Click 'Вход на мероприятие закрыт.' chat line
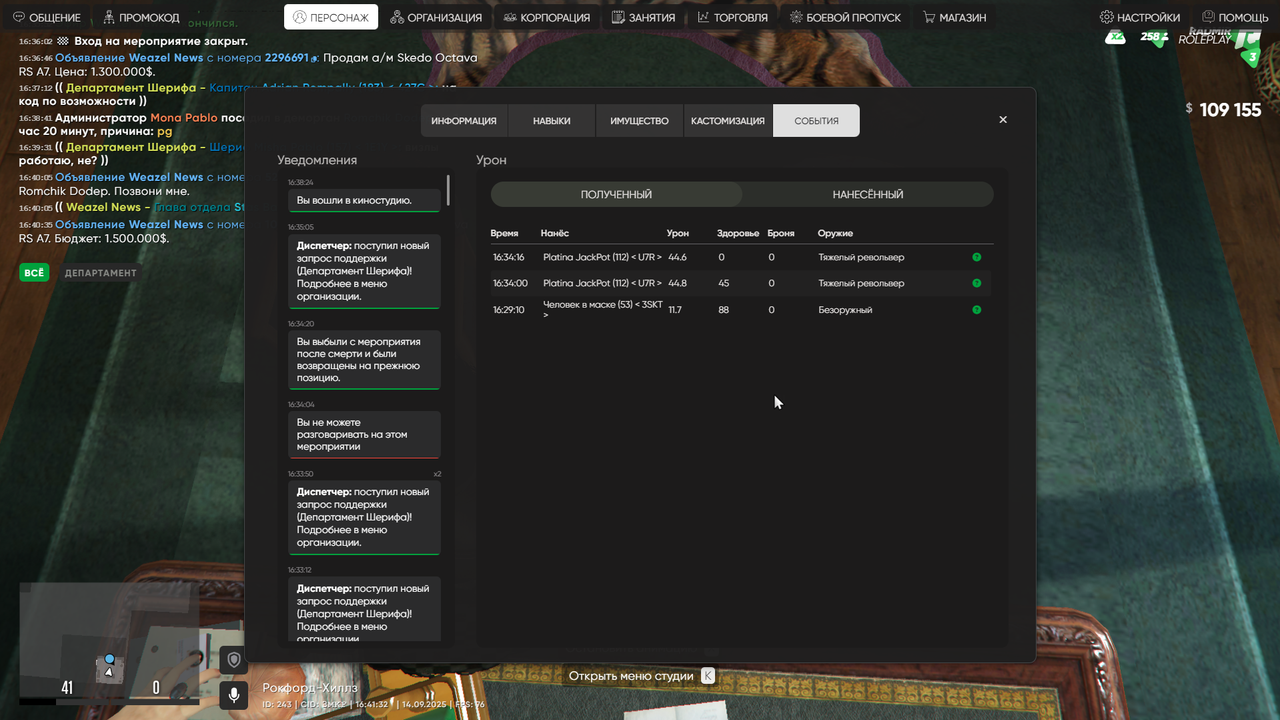Image resolution: width=1280 pixels, height=720 pixels. (161, 42)
